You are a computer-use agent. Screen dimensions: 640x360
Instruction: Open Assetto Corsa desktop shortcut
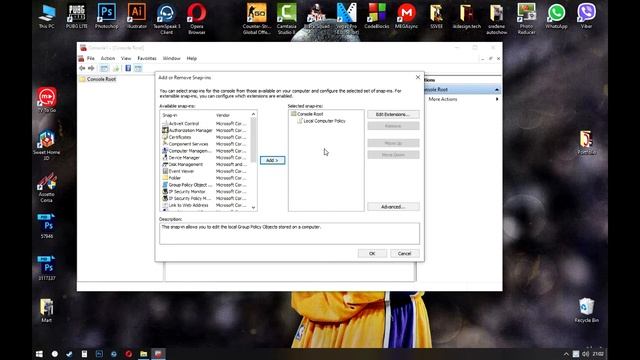(x=47, y=187)
